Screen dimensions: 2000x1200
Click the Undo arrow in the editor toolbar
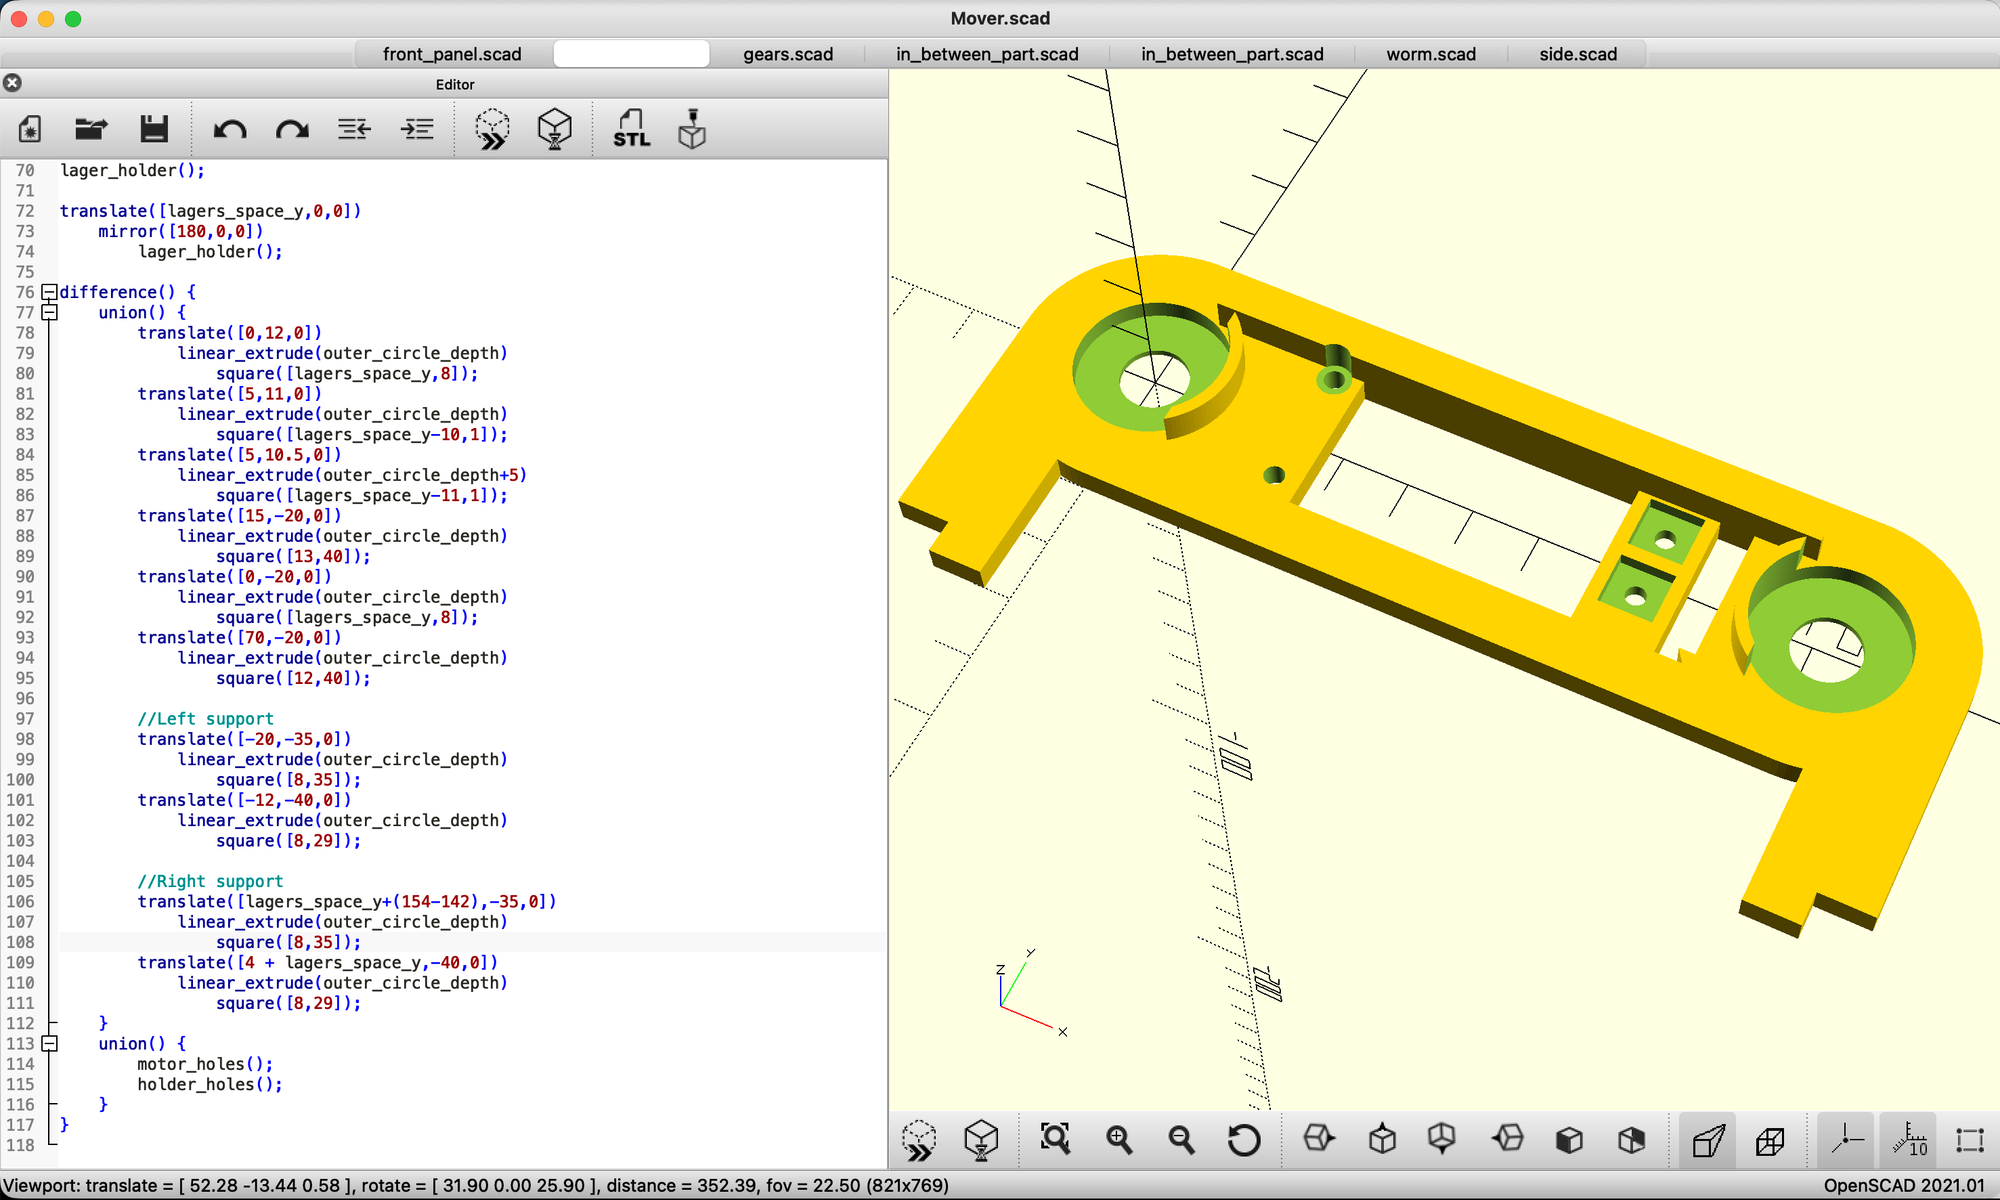230,129
